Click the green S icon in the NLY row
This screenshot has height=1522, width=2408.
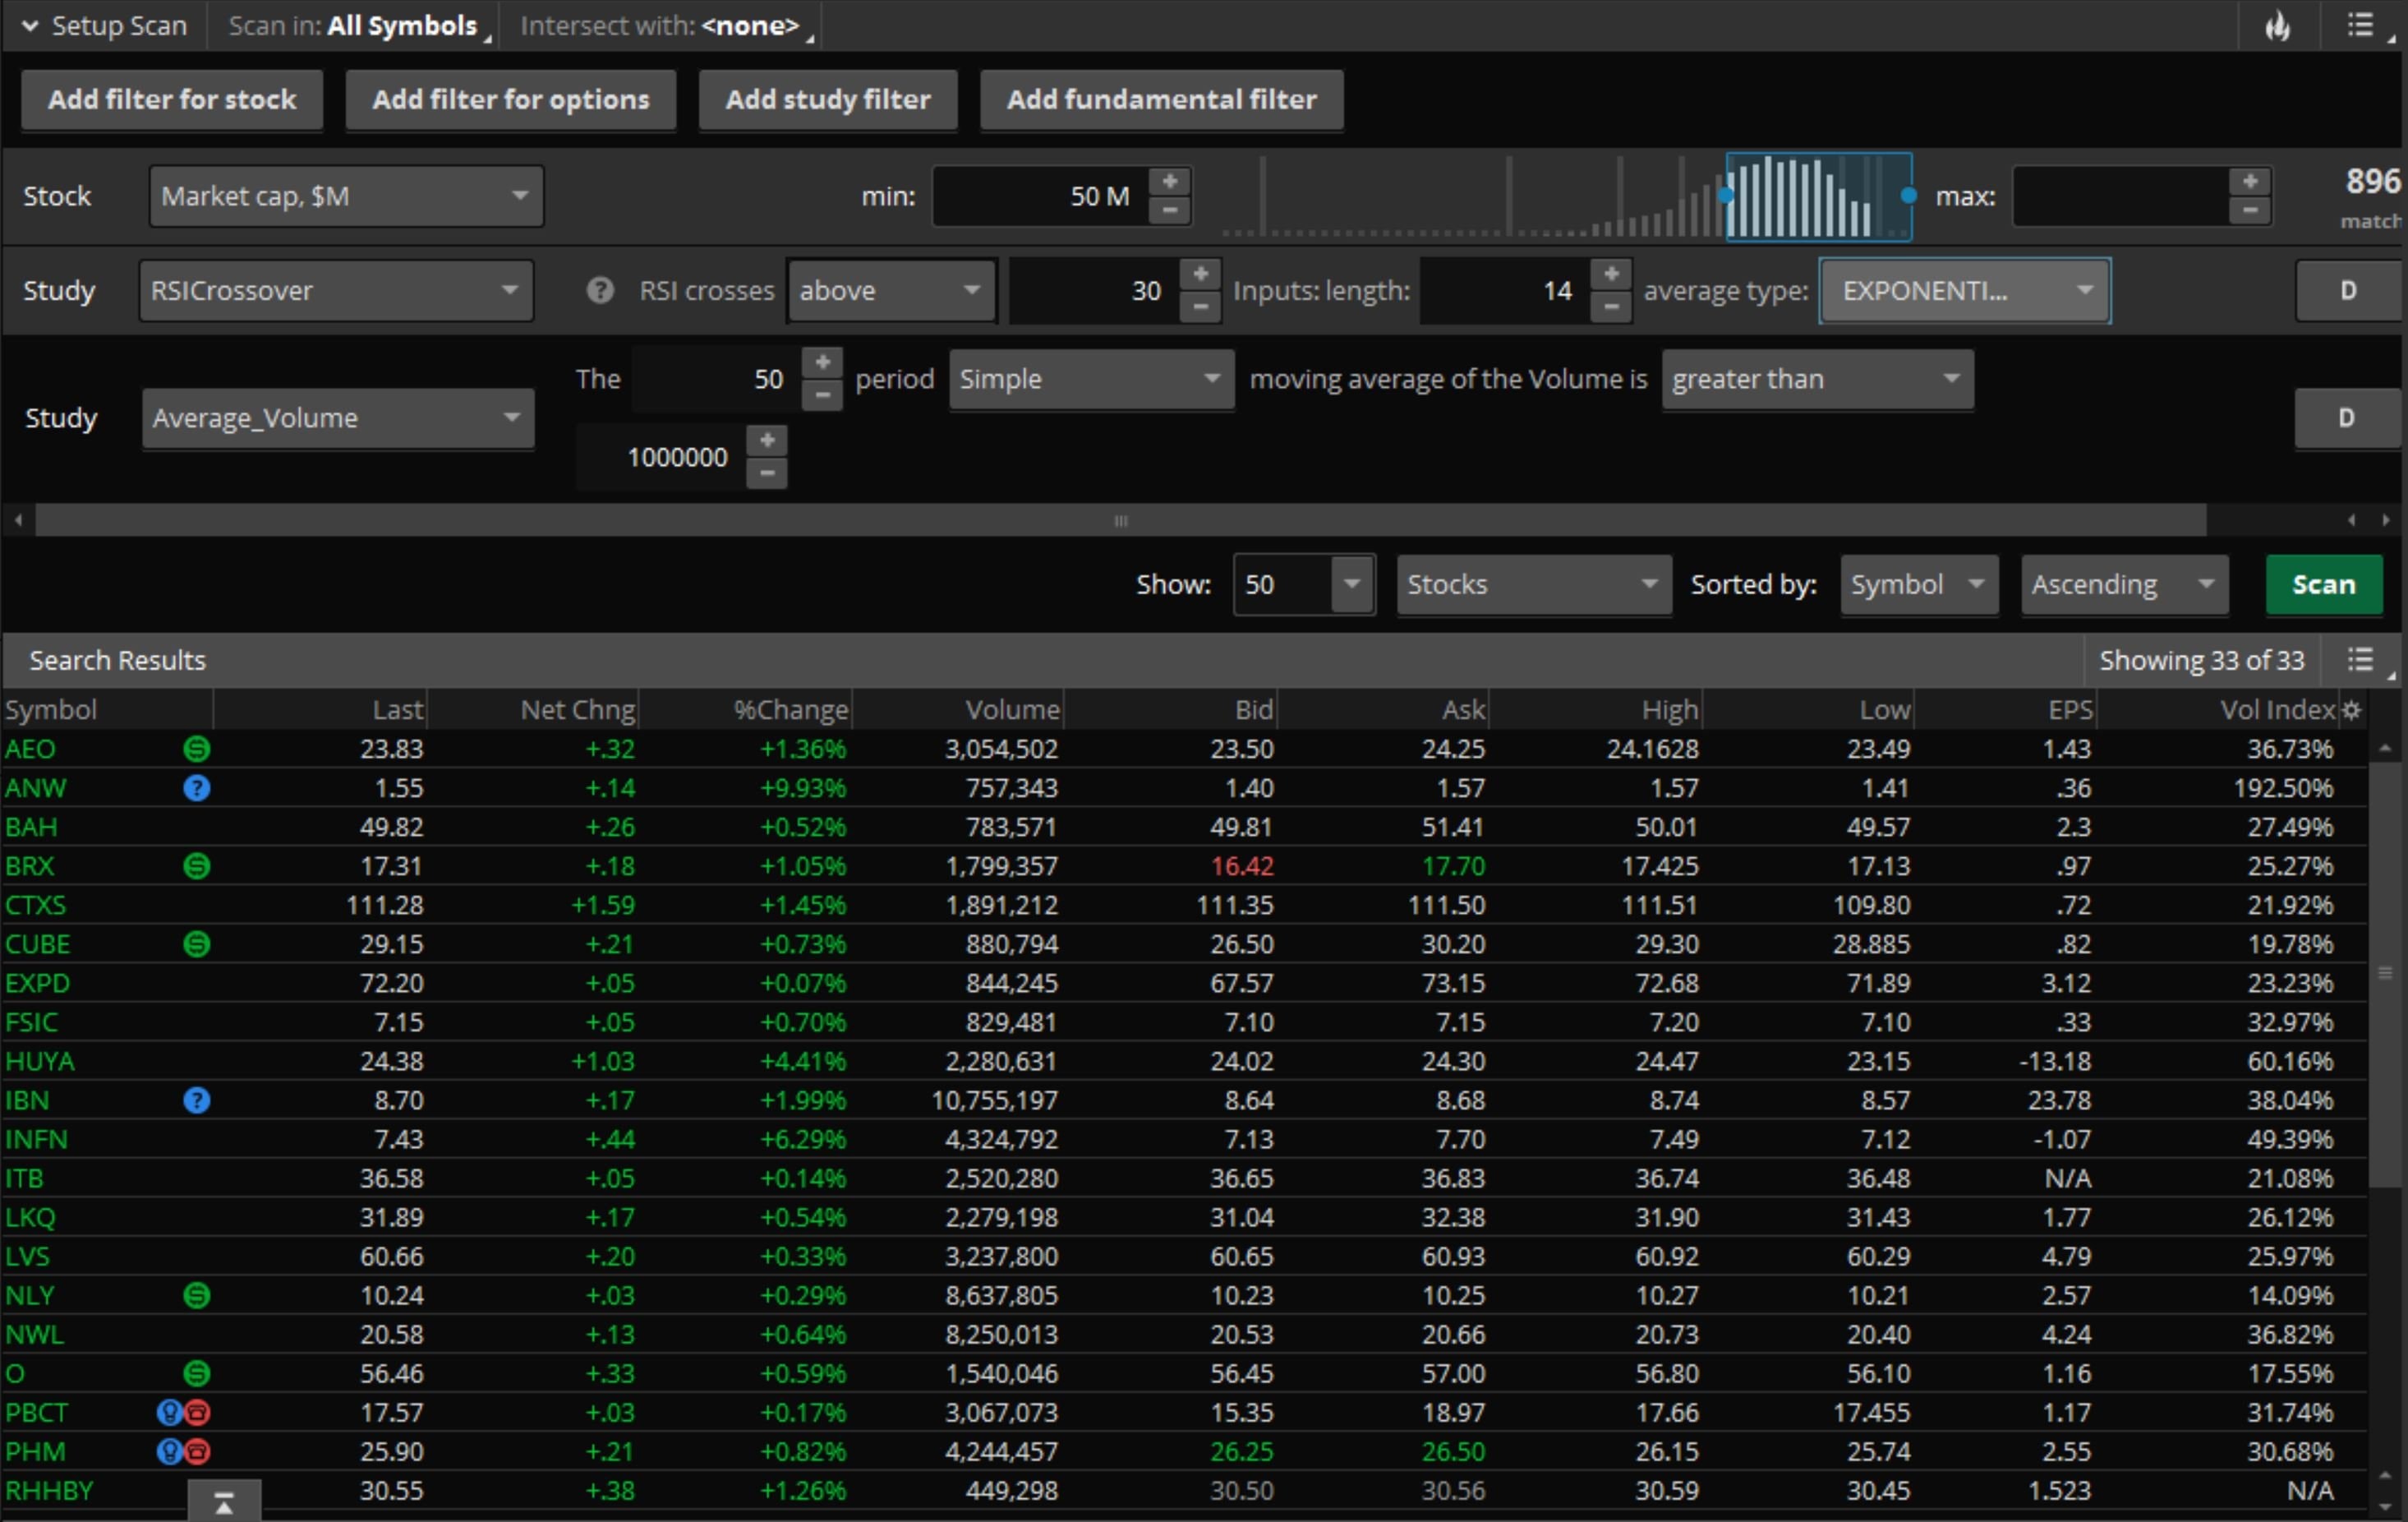[197, 1296]
